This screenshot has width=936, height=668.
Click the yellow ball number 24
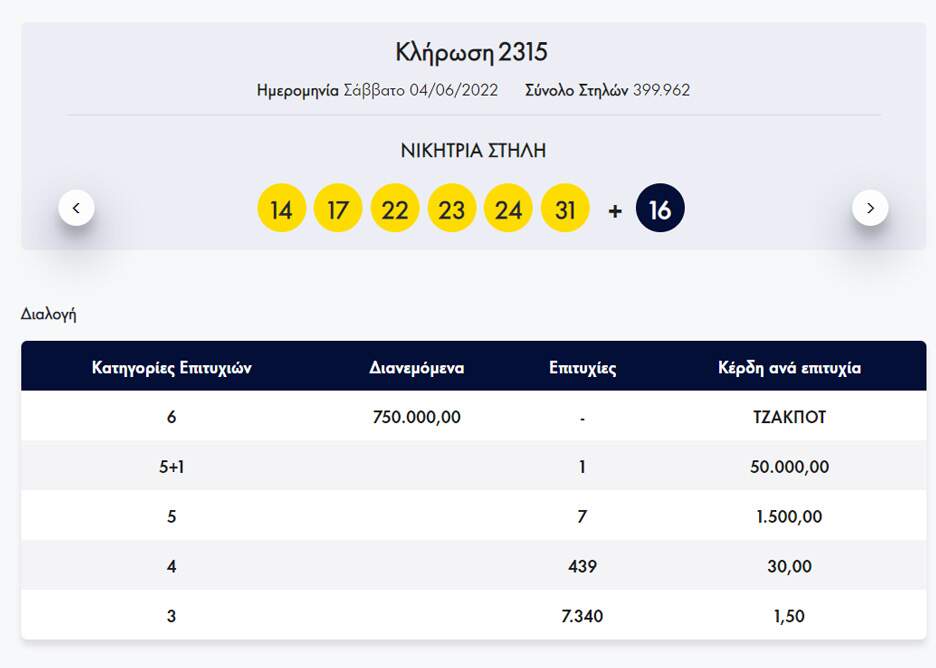[508, 209]
